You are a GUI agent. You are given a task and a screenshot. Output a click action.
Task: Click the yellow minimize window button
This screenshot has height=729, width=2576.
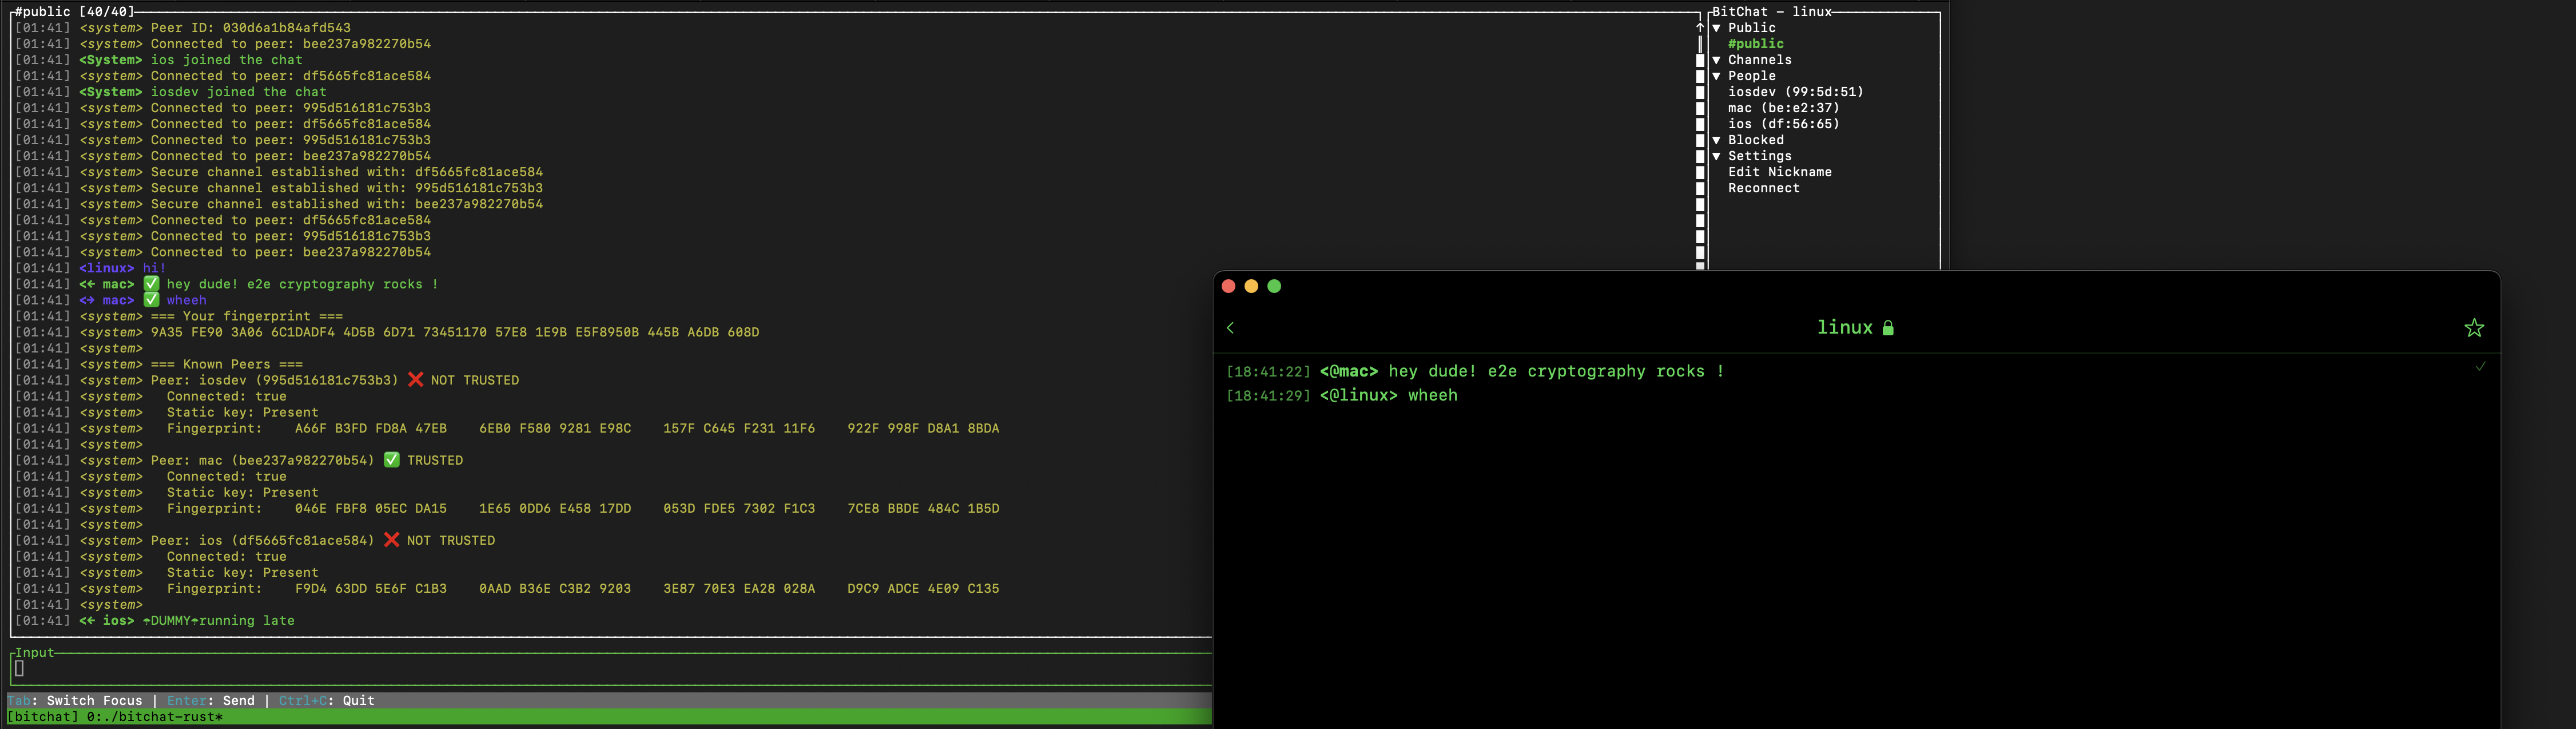(x=1251, y=286)
